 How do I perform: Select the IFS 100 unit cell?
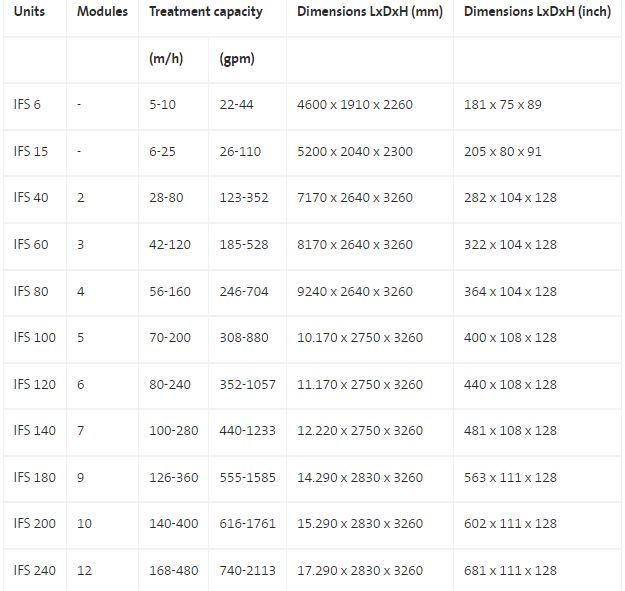34,338
